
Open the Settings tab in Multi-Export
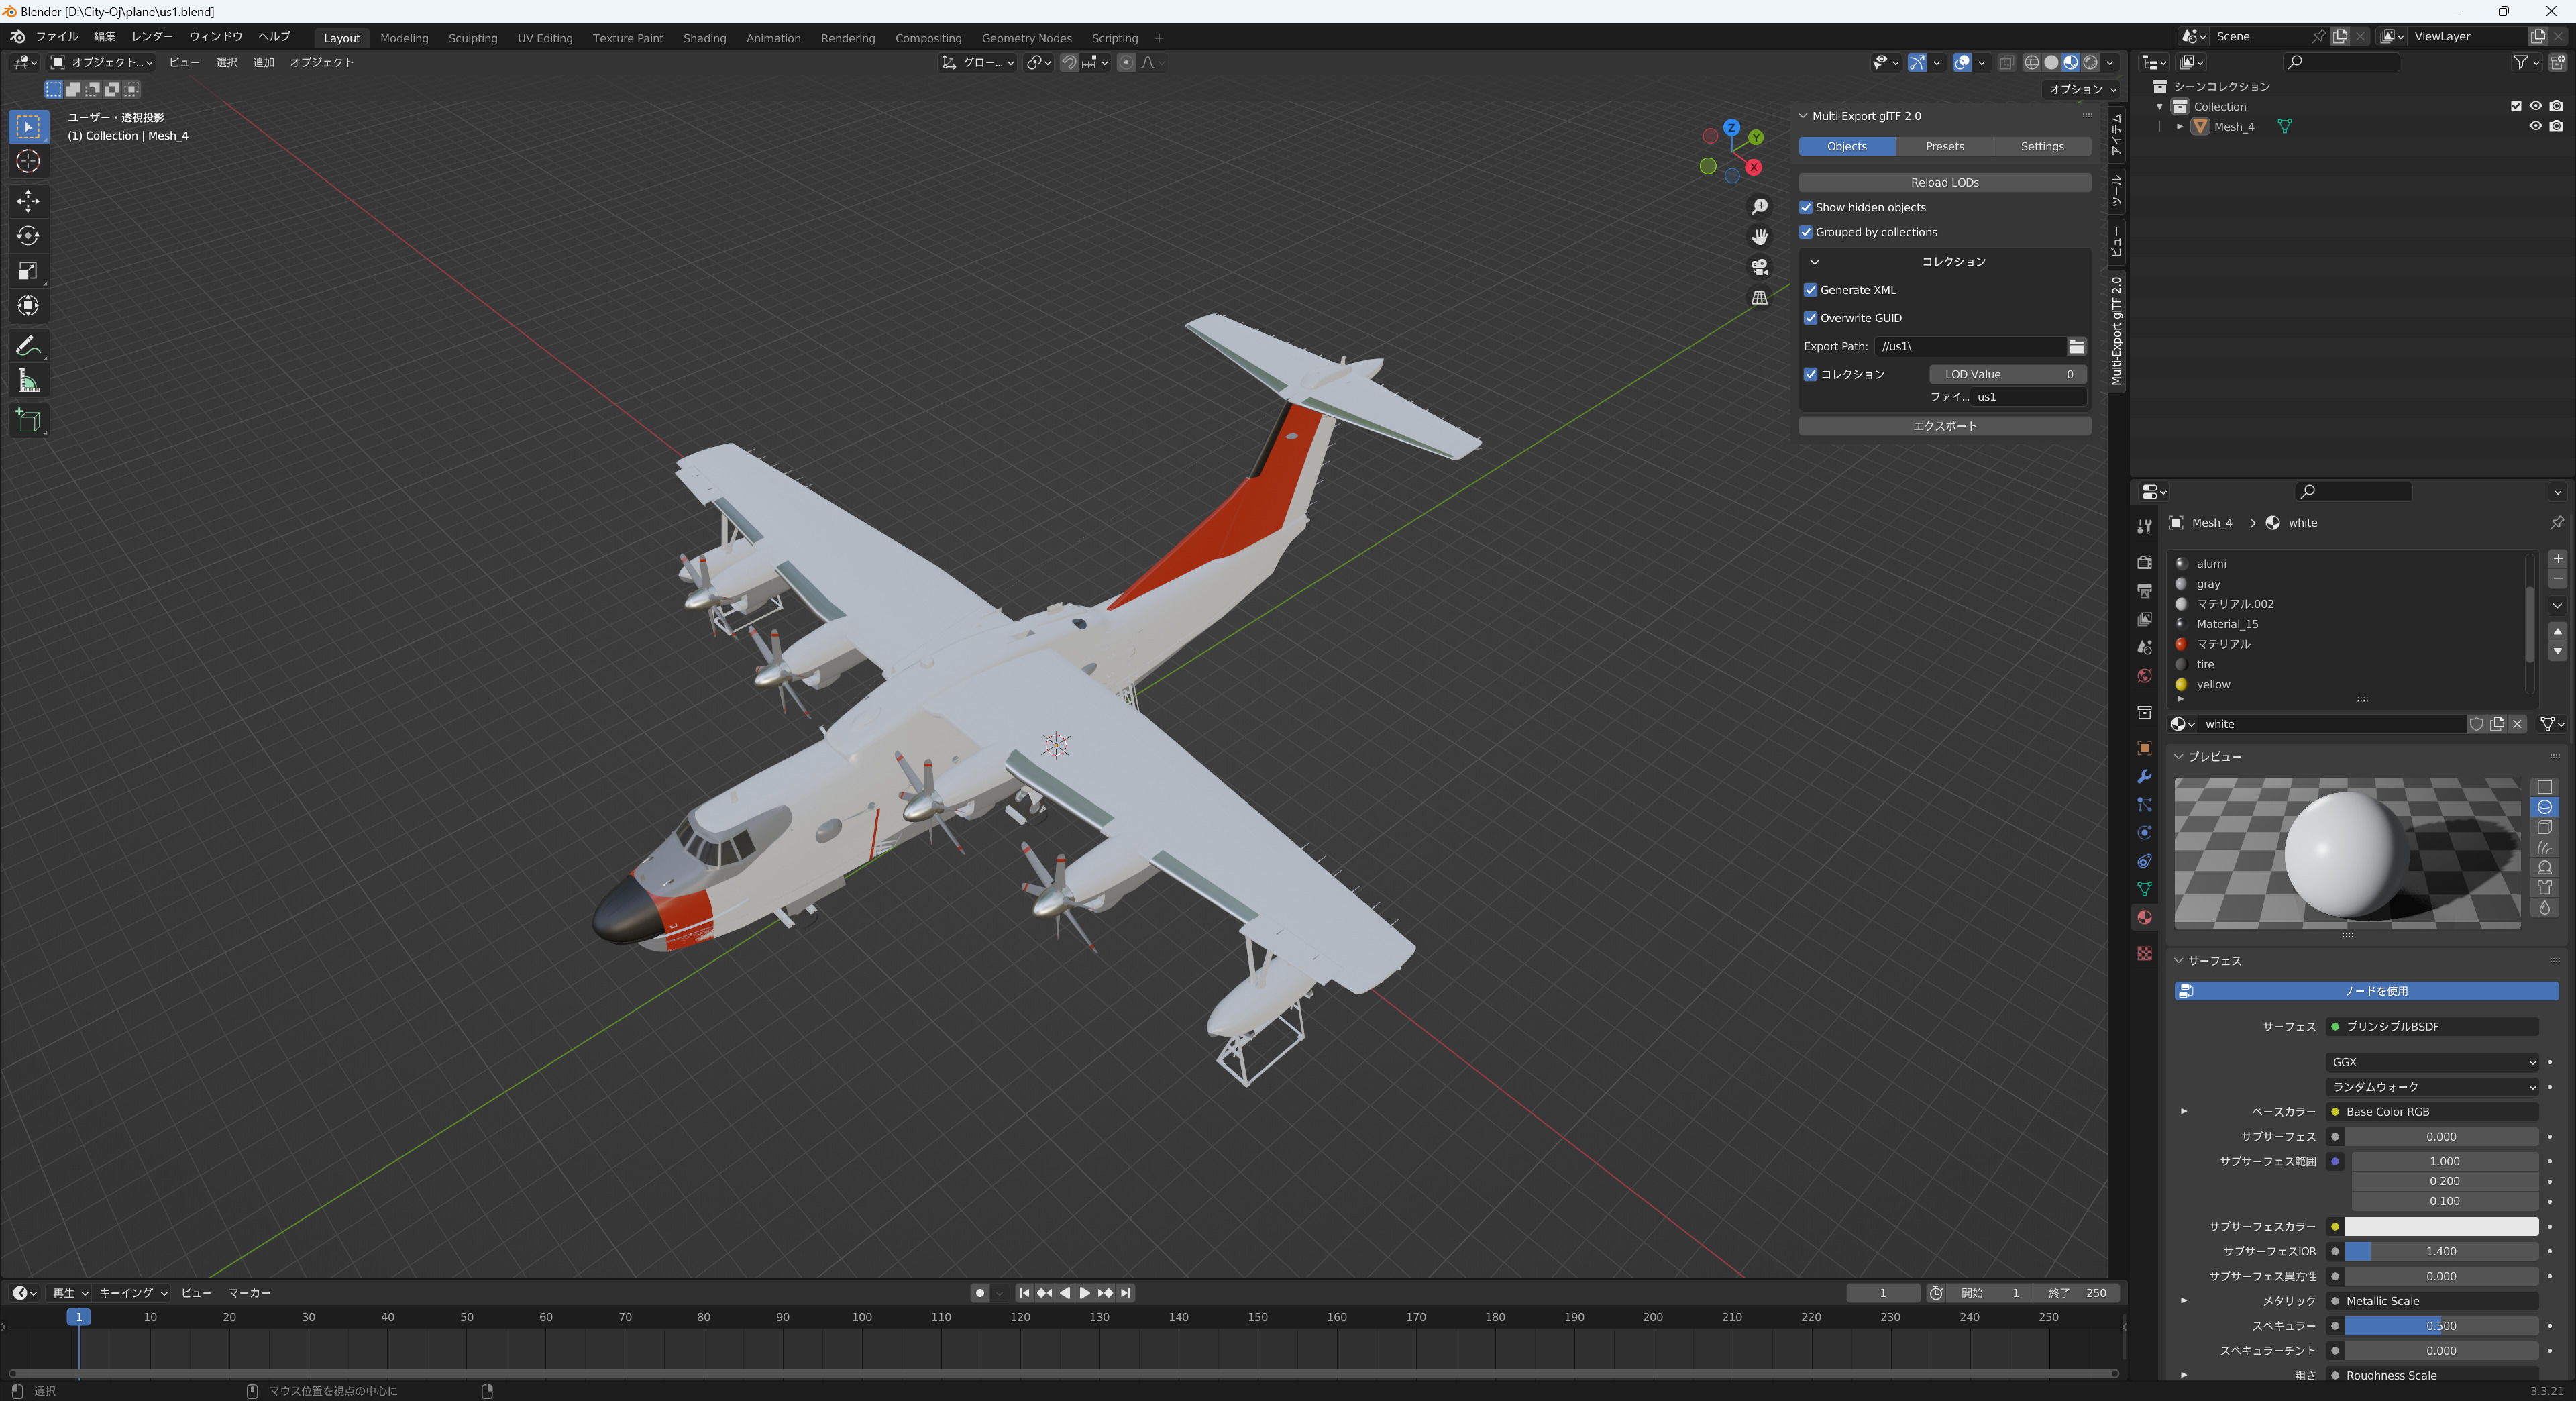(2042, 146)
